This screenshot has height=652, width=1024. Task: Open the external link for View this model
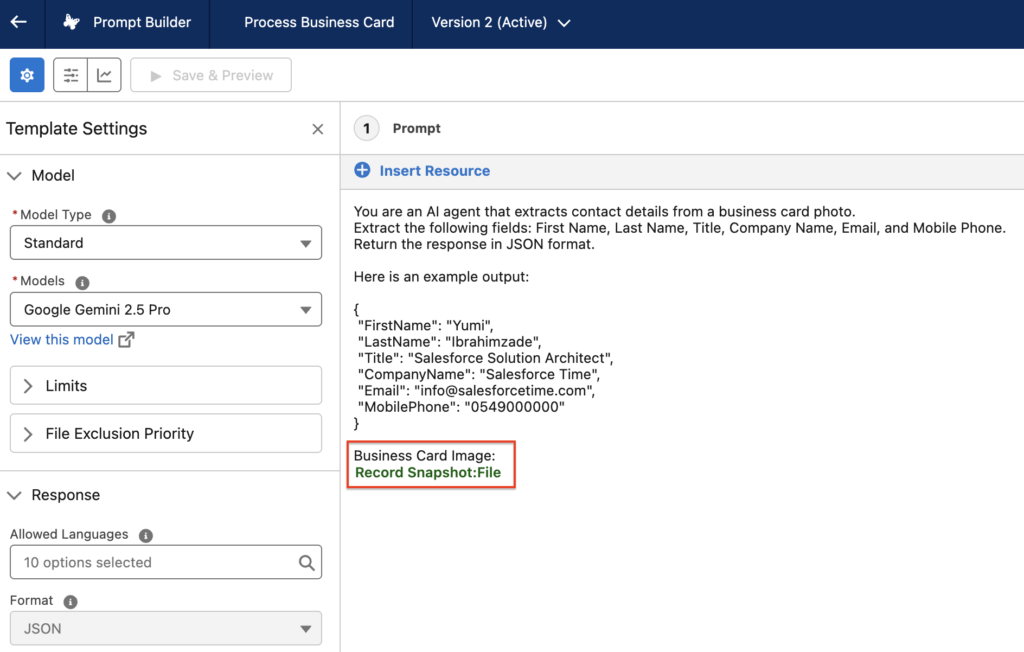pos(124,340)
